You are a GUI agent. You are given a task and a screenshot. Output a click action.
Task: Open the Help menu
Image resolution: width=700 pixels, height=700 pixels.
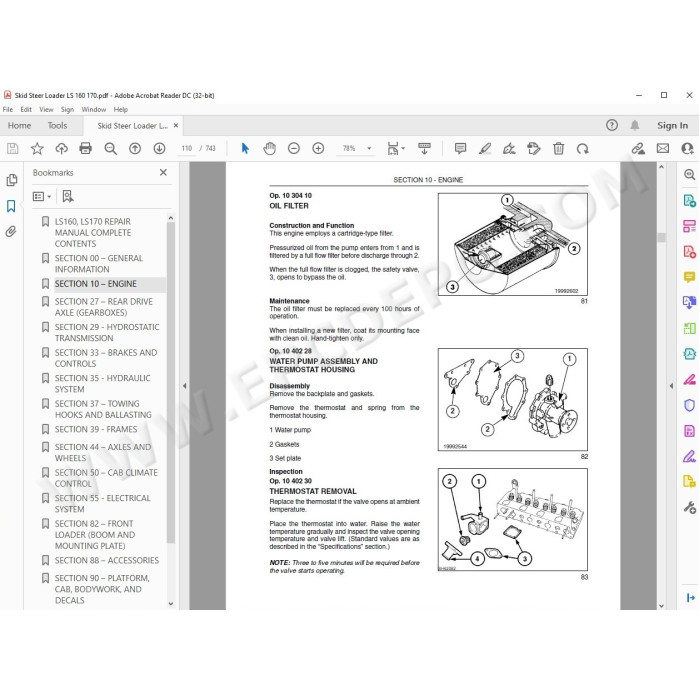pos(121,109)
